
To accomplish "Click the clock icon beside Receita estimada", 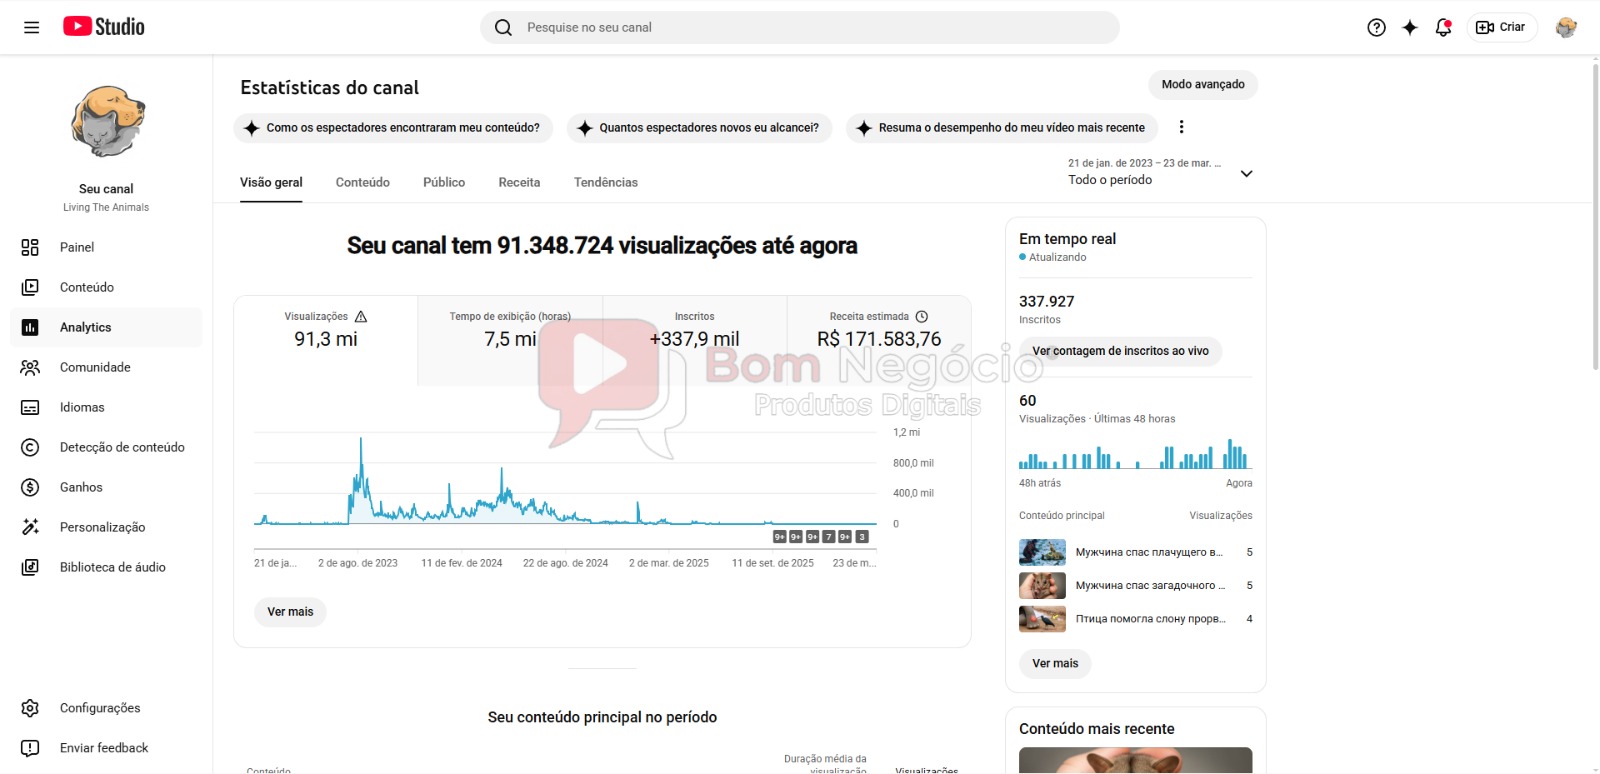I will click(922, 317).
